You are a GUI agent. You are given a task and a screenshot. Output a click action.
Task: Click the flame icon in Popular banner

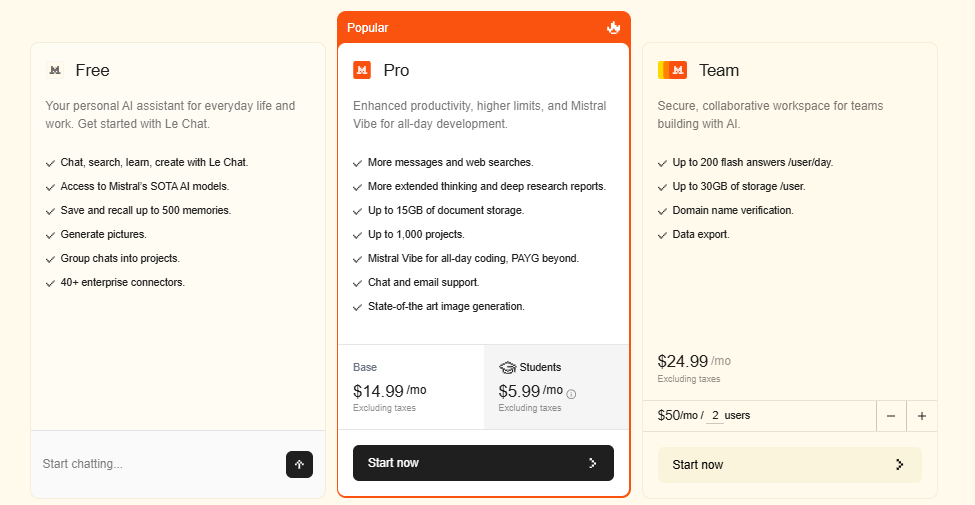click(614, 27)
